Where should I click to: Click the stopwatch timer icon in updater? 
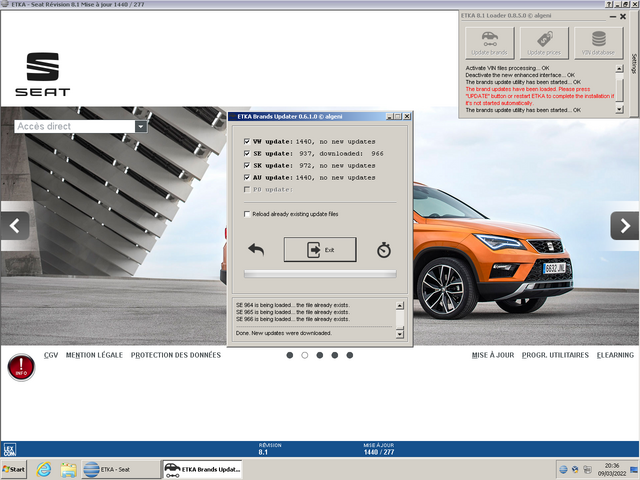[384, 250]
